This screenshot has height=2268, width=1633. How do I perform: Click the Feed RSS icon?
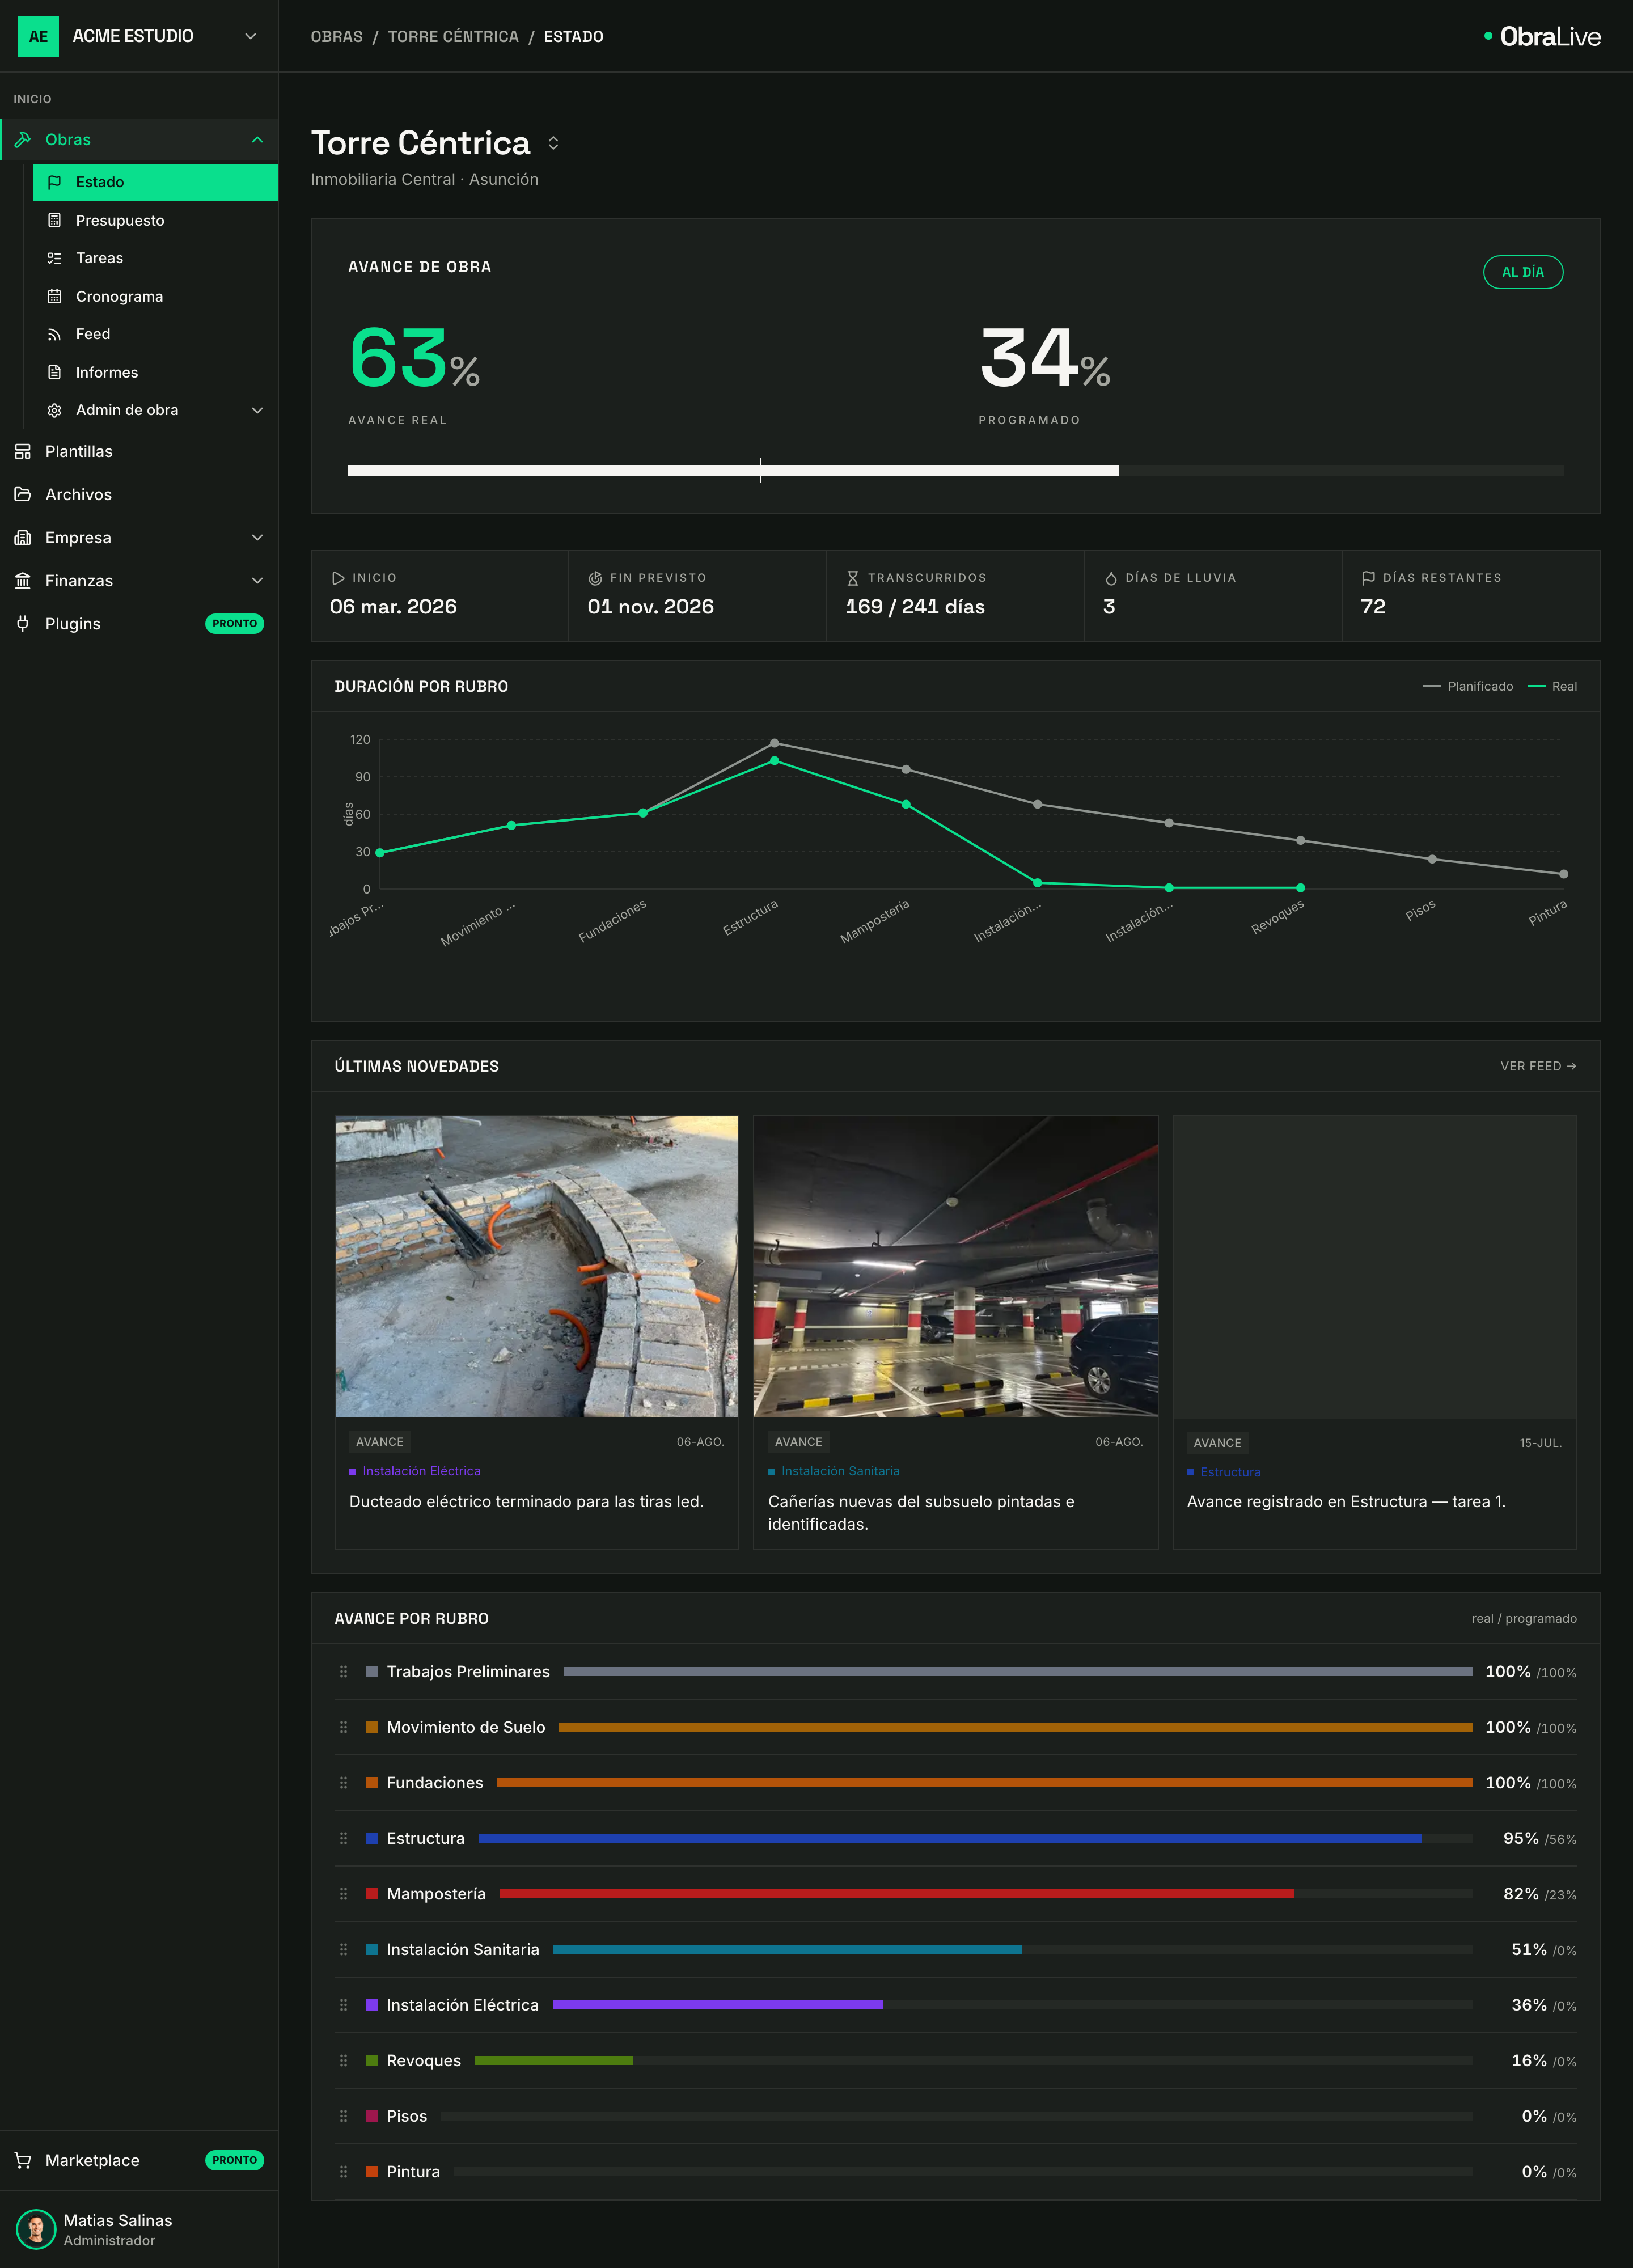(x=55, y=334)
